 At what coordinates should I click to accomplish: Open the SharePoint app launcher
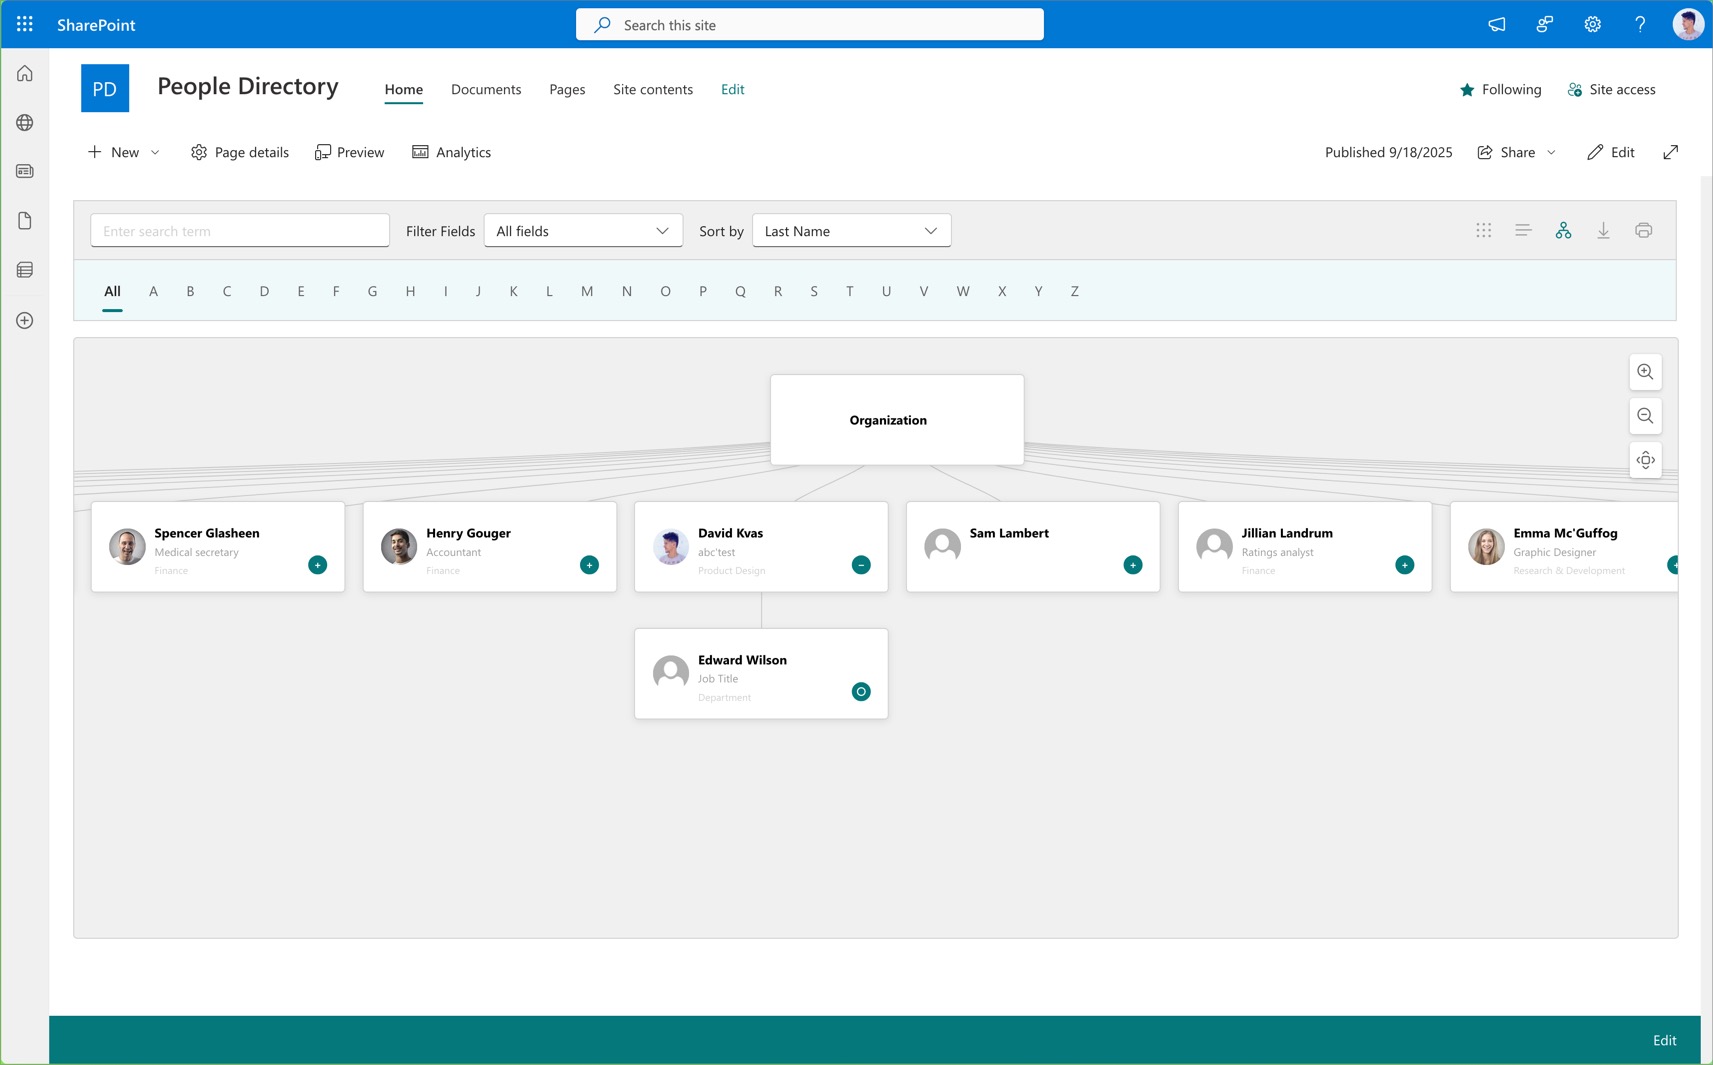pyautogui.click(x=25, y=24)
